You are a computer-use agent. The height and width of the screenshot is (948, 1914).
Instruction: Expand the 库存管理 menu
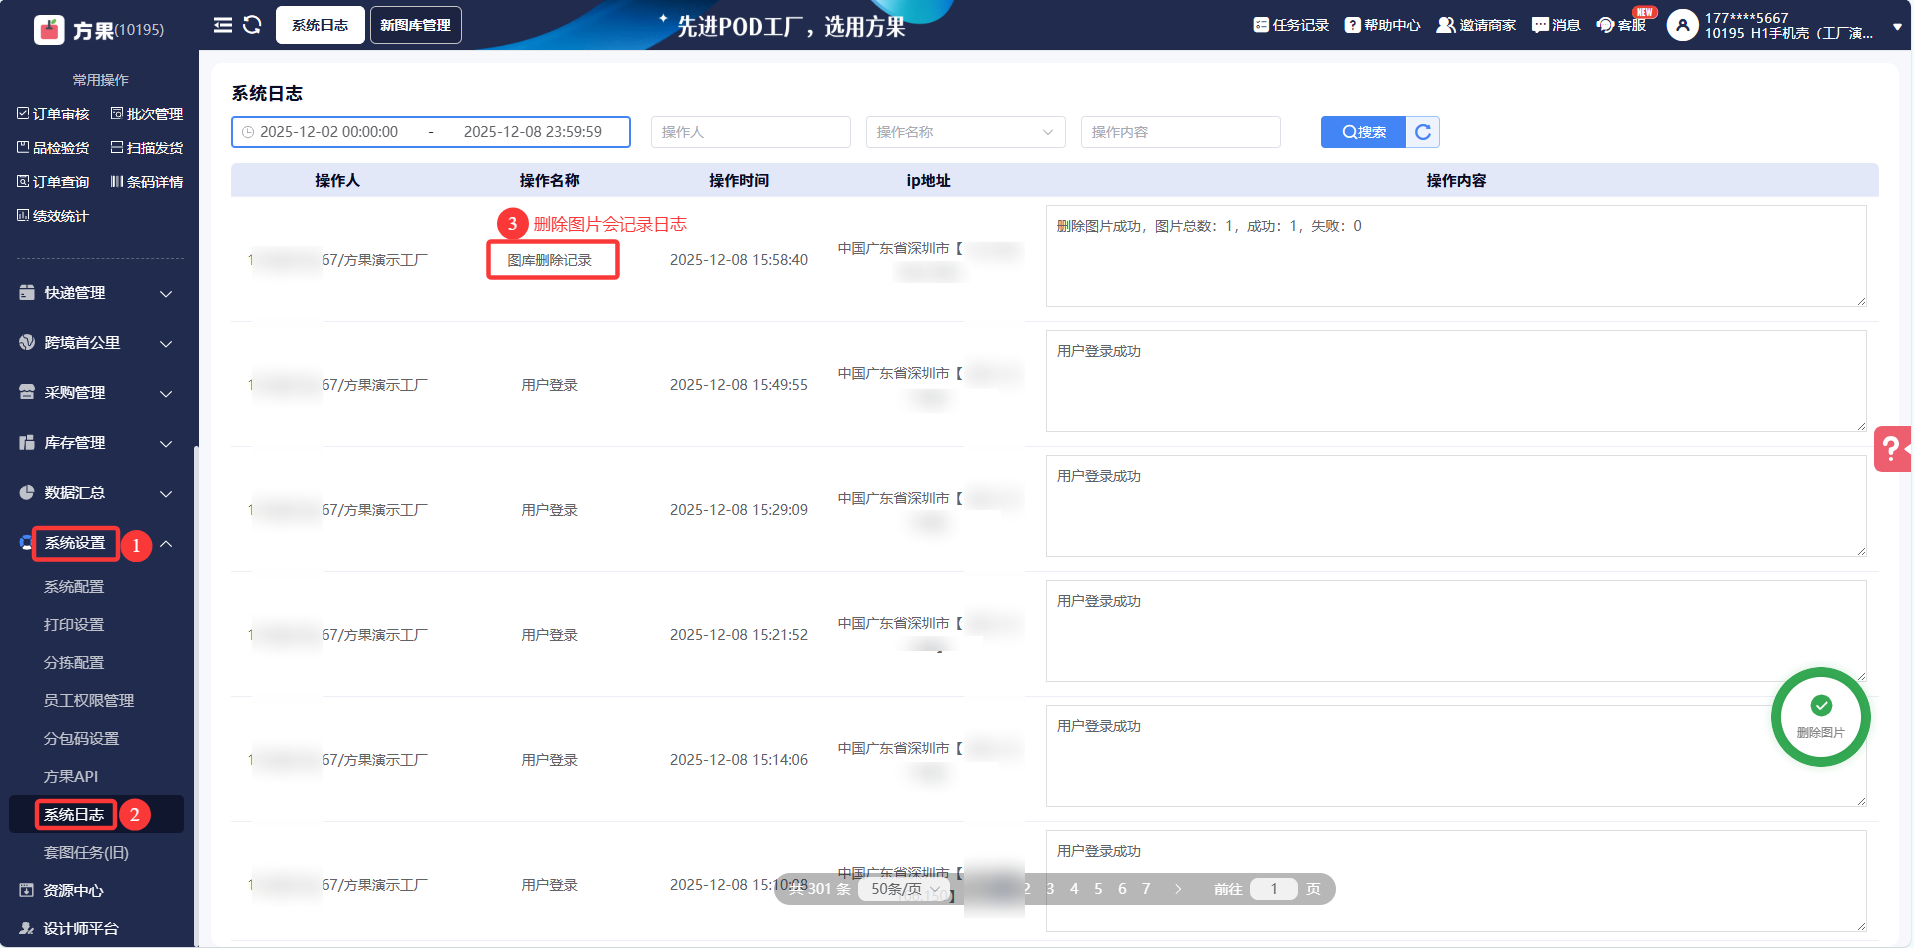click(x=97, y=443)
